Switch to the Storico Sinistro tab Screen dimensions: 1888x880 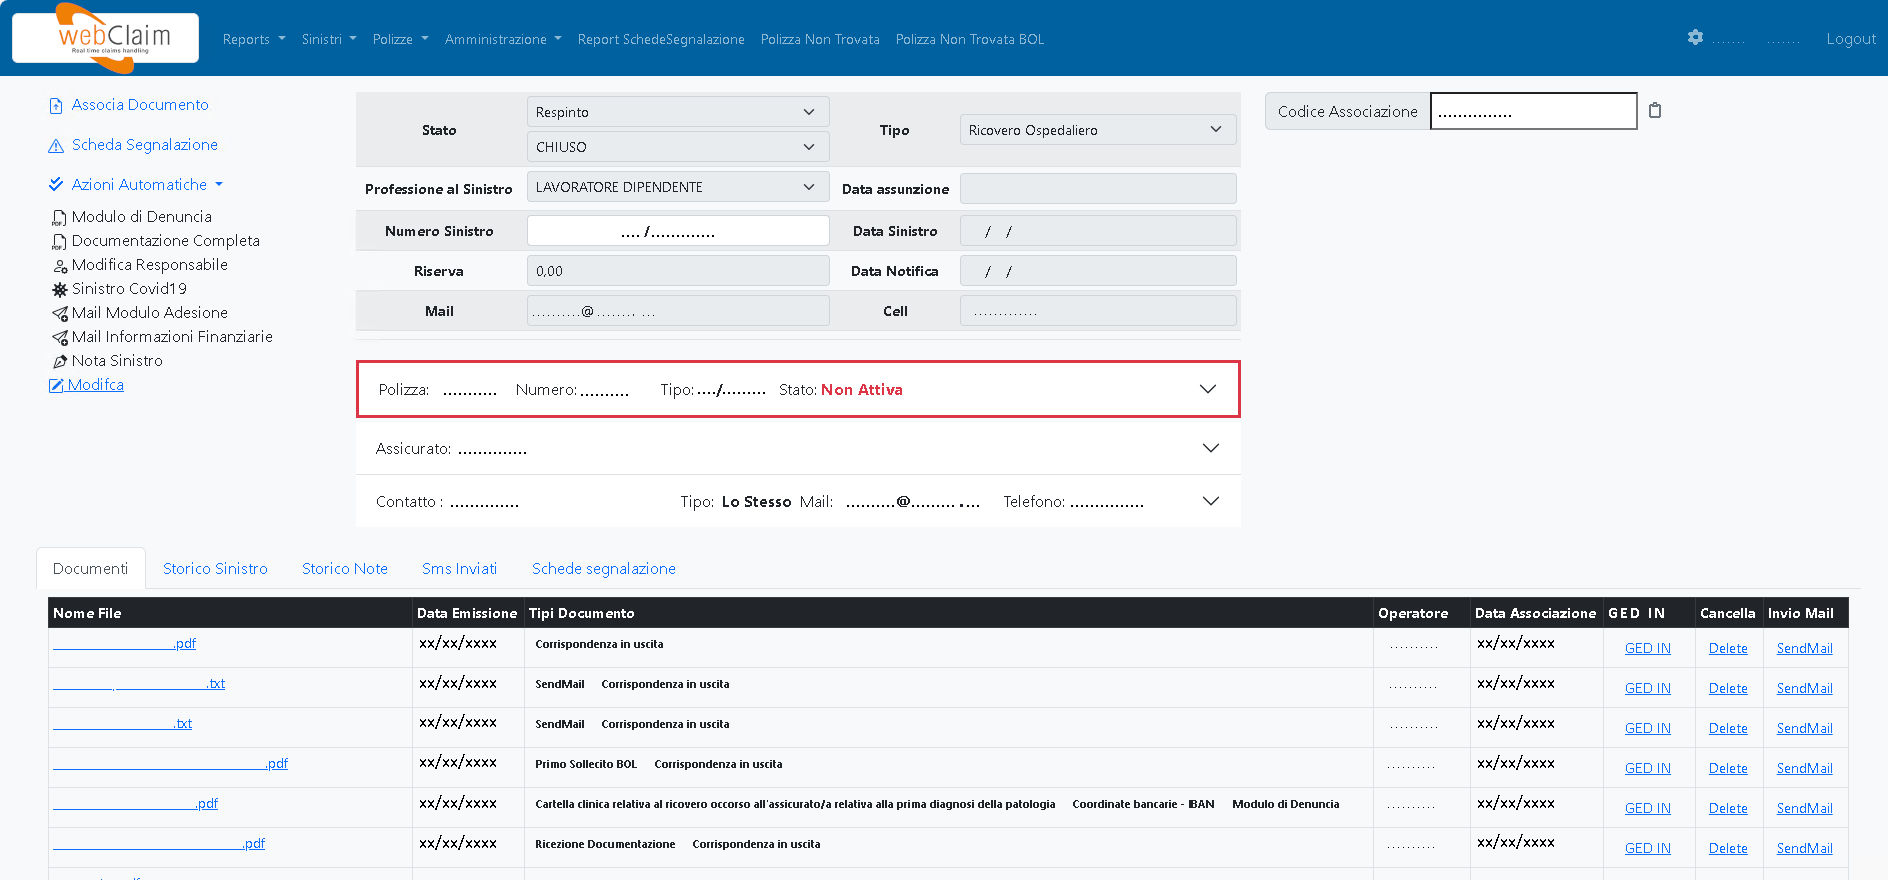[215, 568]
